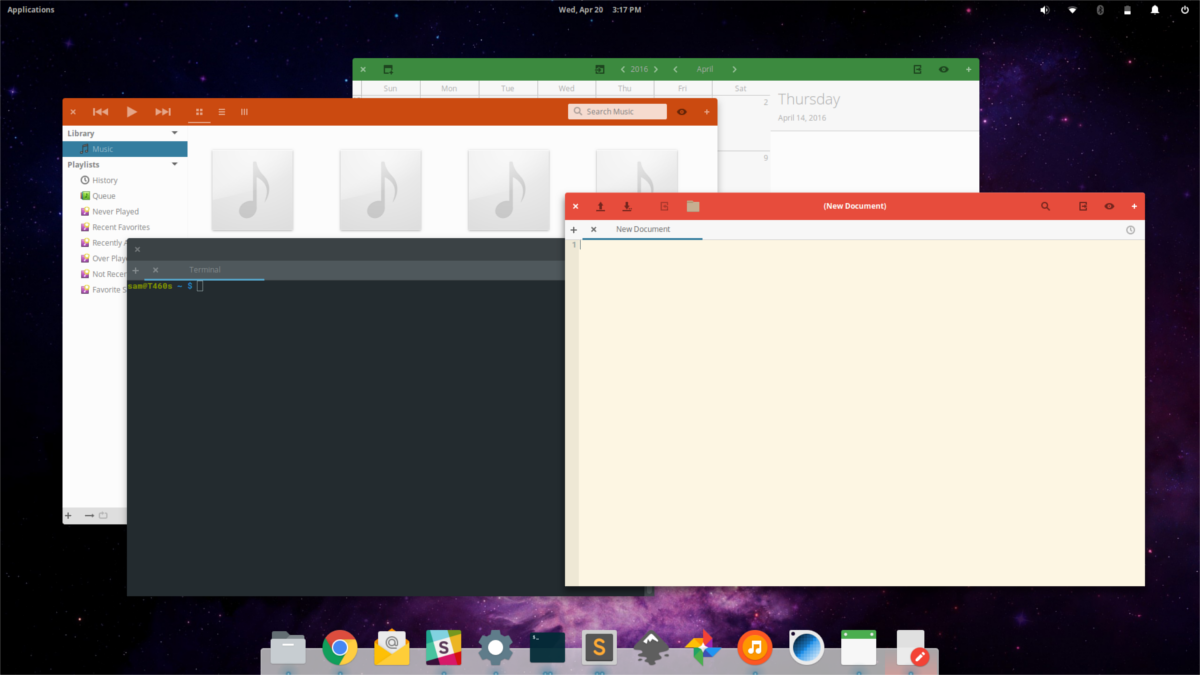Click plus icon in text editor header

tap(1134, 206)
